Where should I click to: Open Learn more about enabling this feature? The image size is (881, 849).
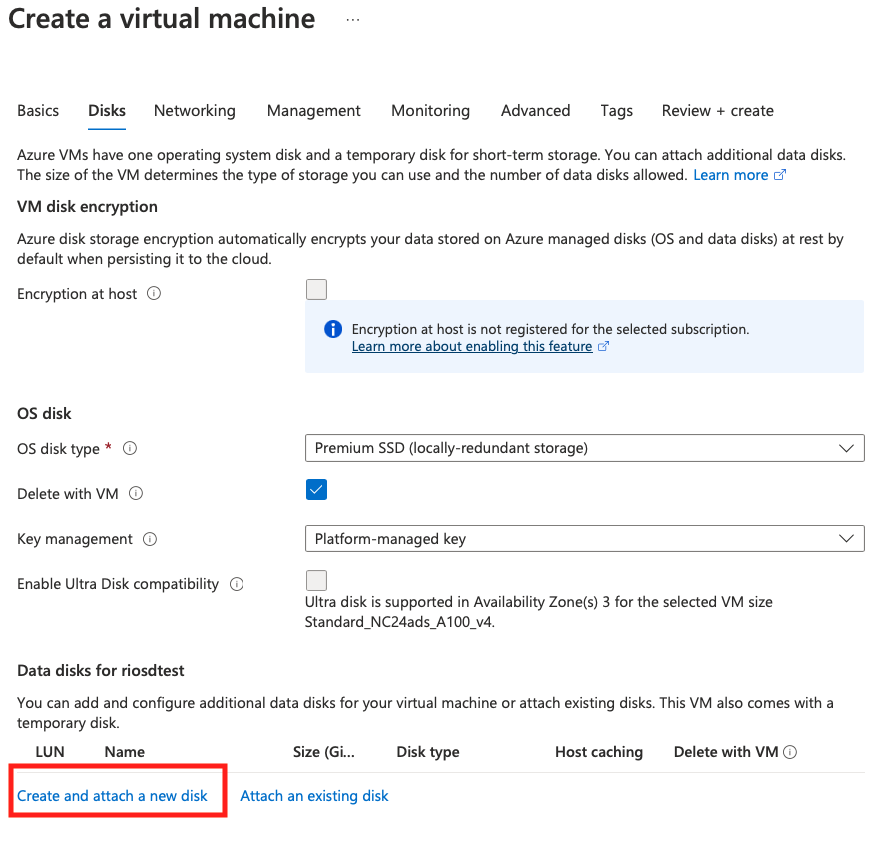[472, 346]
